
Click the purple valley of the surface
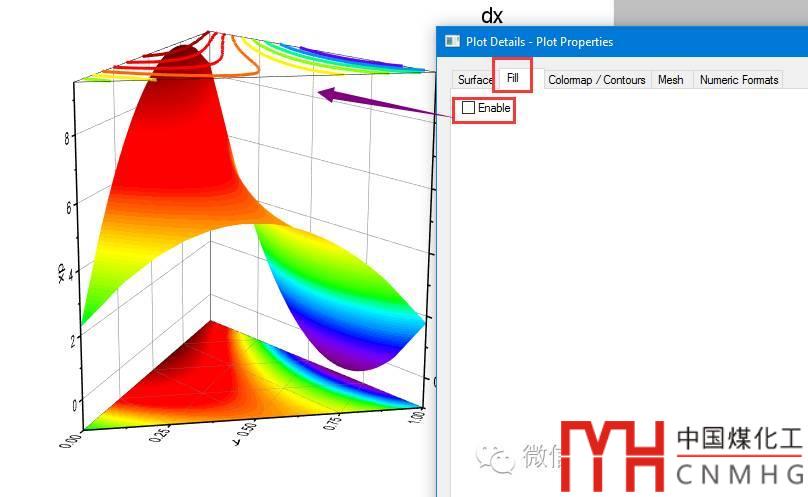360,352
